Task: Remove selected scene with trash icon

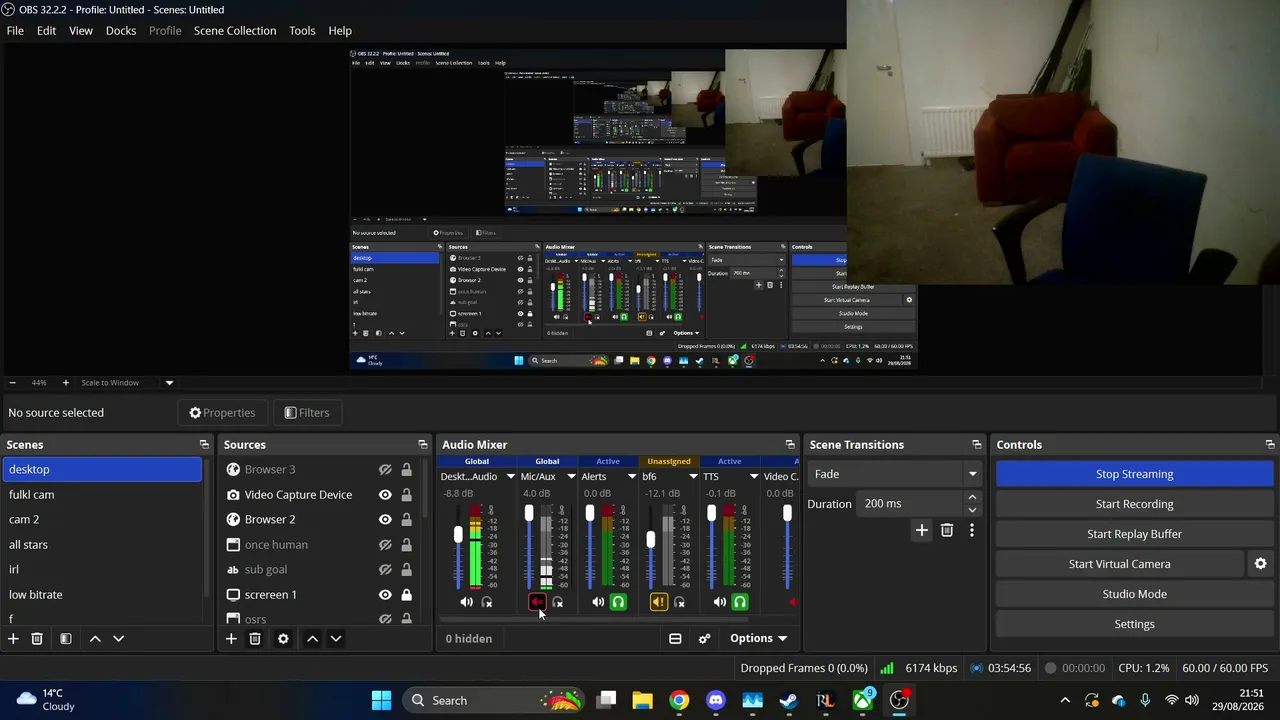Action: tap(37, 638)
